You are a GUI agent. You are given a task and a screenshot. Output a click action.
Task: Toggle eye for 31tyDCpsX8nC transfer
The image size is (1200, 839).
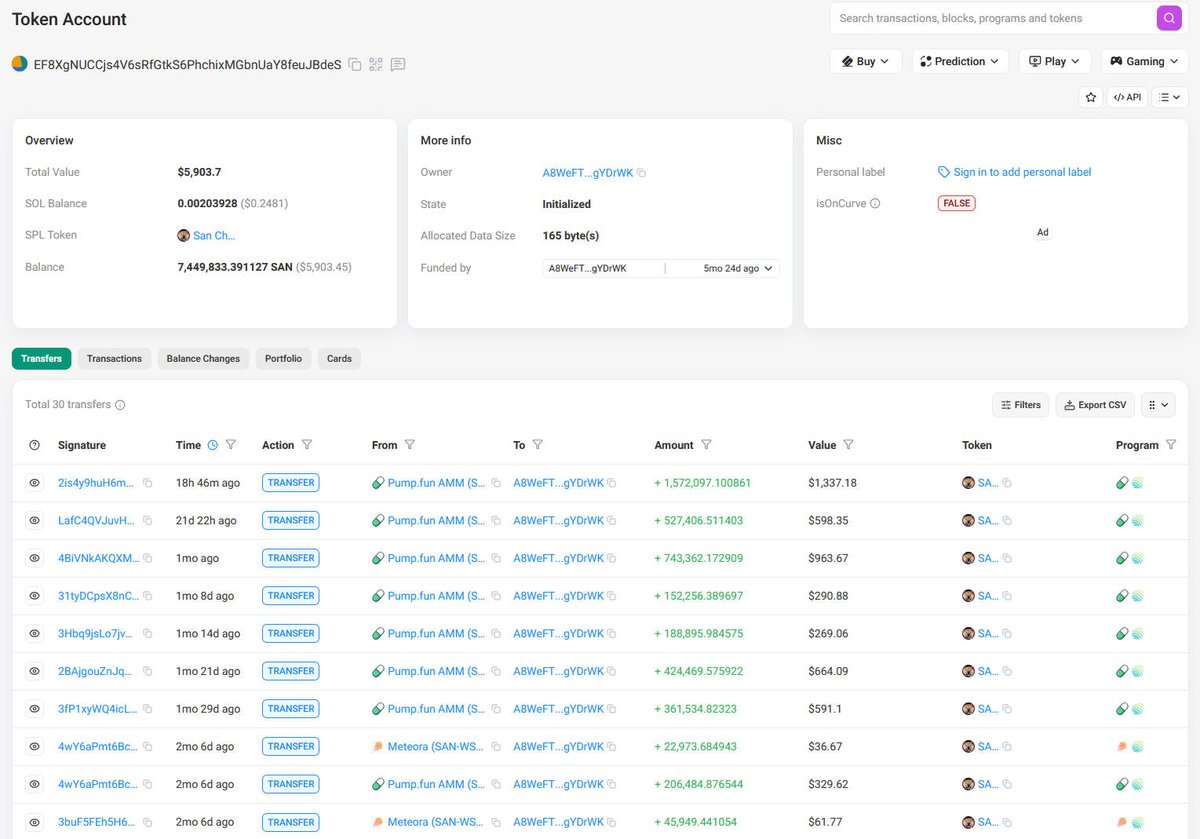point(34,596)
